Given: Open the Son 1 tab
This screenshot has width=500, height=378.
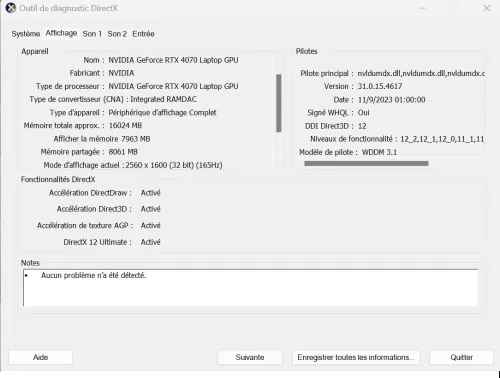Looking at the screenshot, I should coord(92,34).
